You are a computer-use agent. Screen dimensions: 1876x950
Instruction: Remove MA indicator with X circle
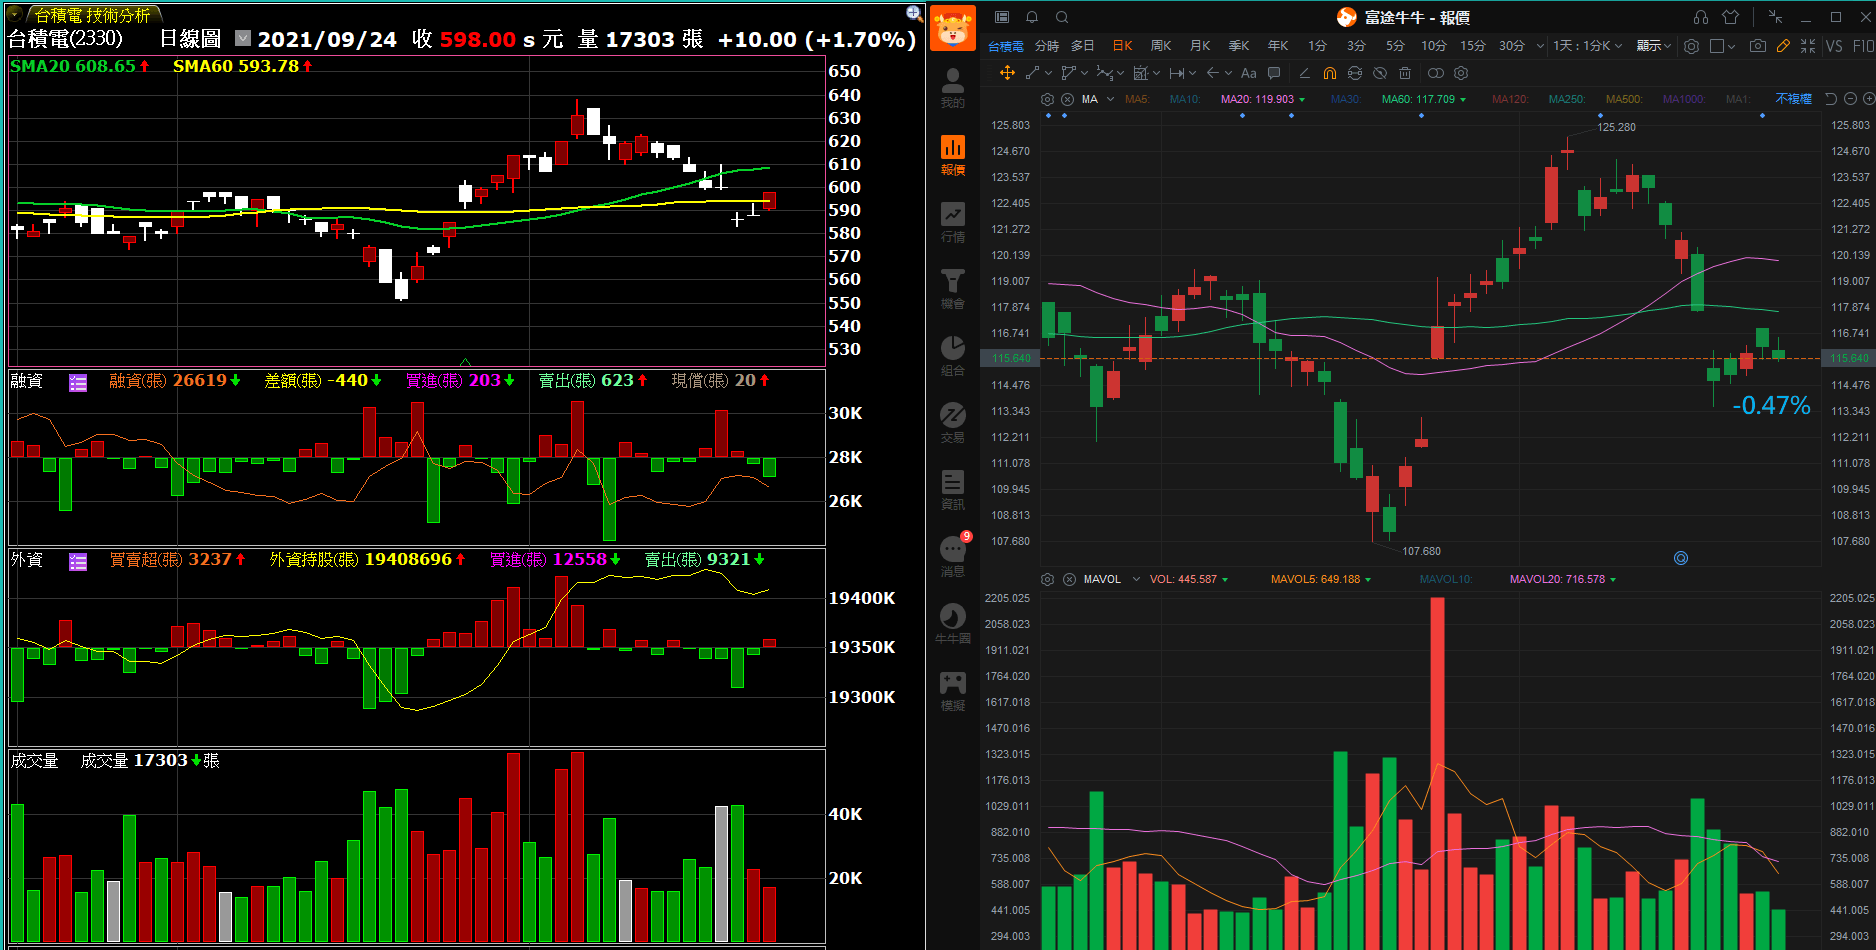tap(1067, 99)
